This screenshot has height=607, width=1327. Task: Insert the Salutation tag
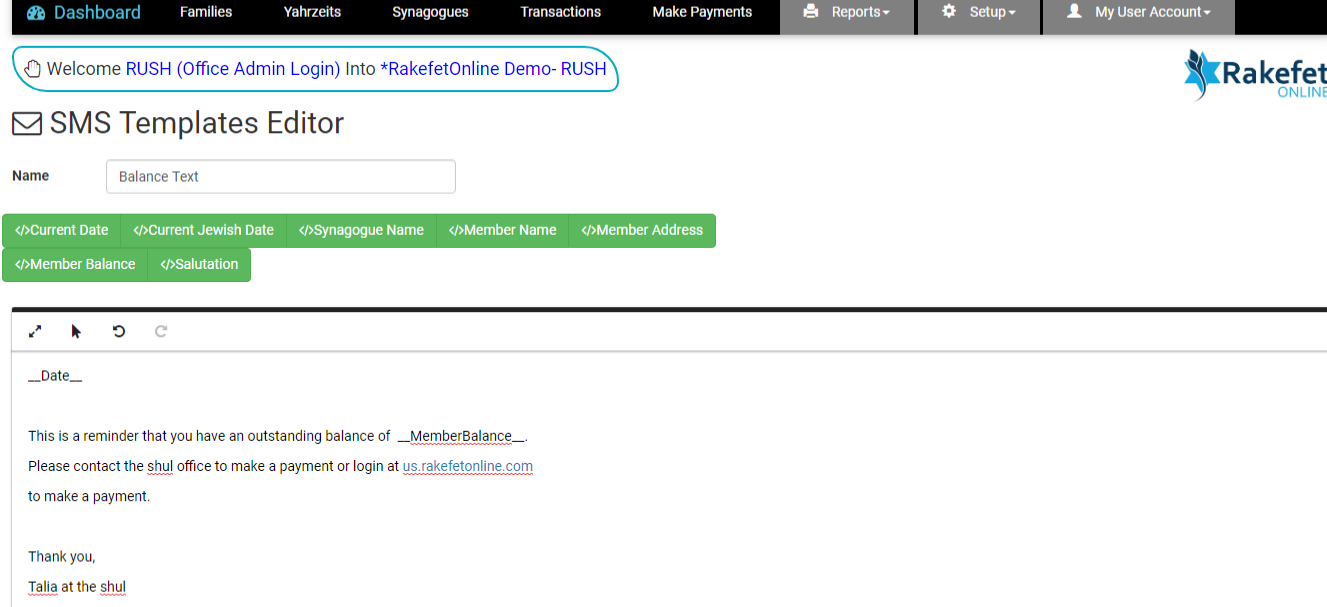coord(199,265)
